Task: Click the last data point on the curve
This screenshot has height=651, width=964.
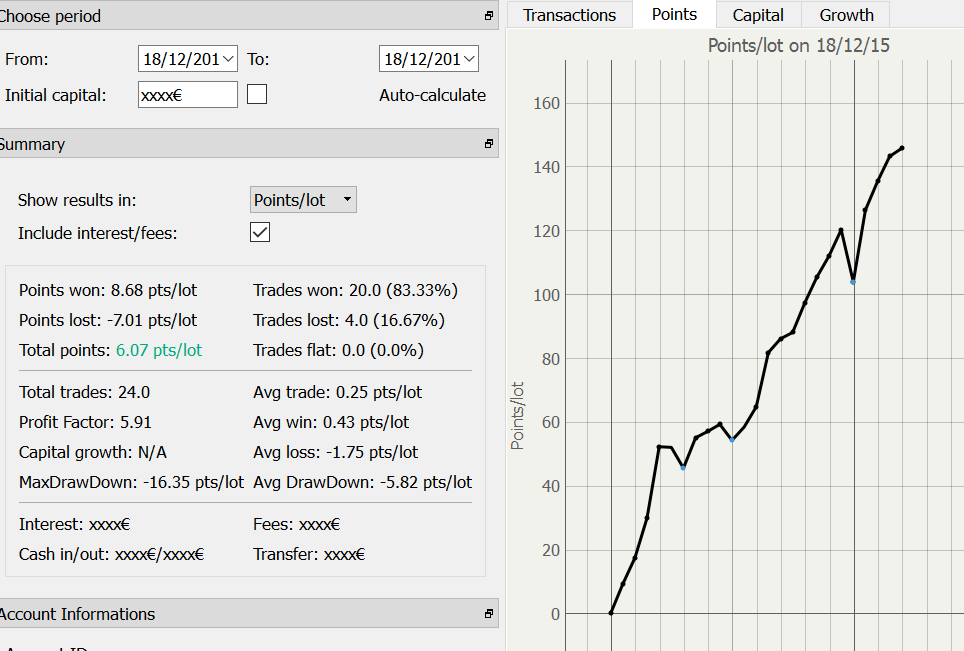Action: [902, 148]
